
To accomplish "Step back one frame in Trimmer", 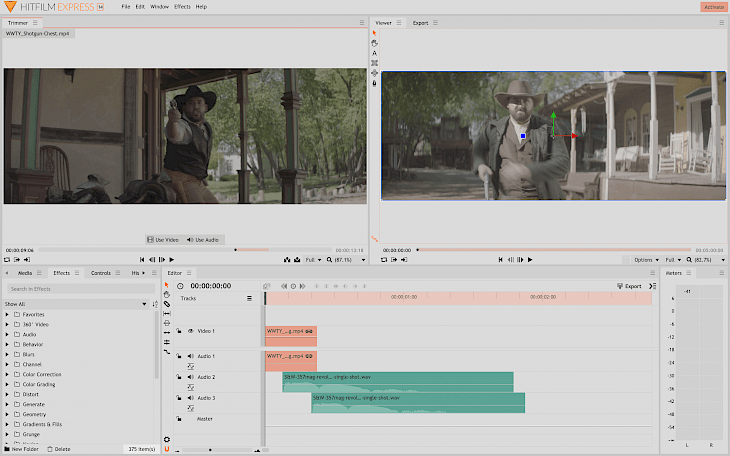I will point(152,259).
